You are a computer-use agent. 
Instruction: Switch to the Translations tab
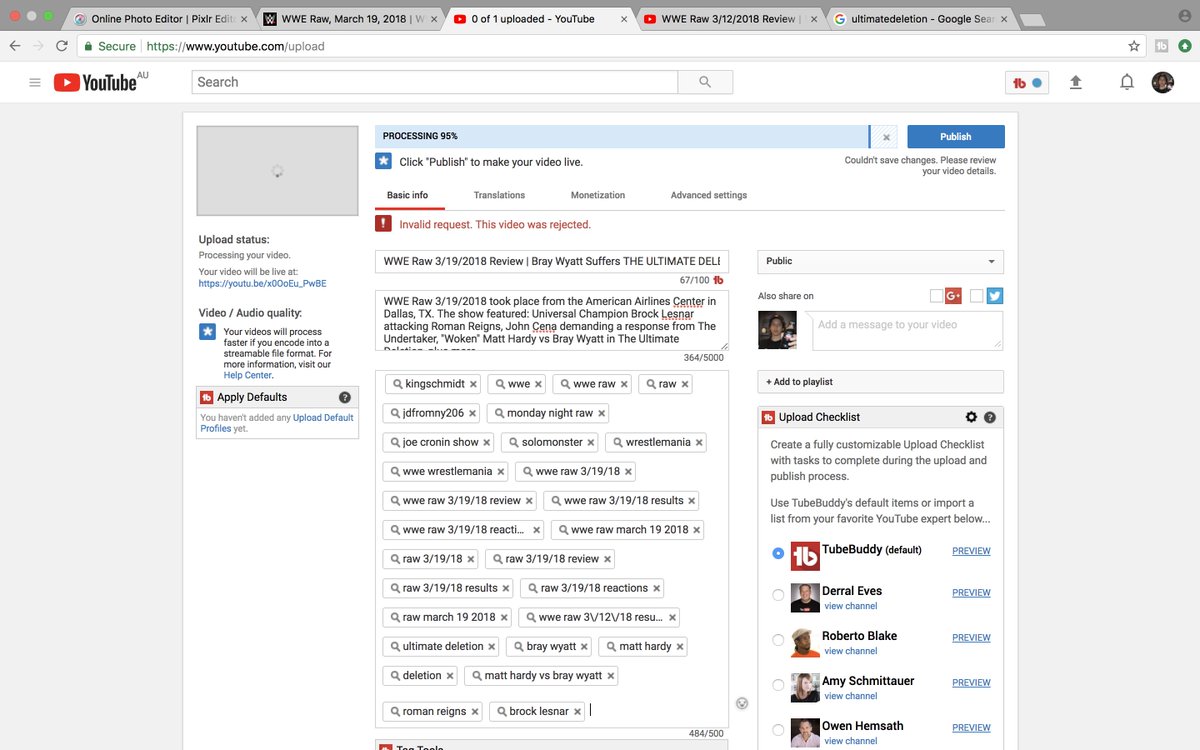pos(499,195)
